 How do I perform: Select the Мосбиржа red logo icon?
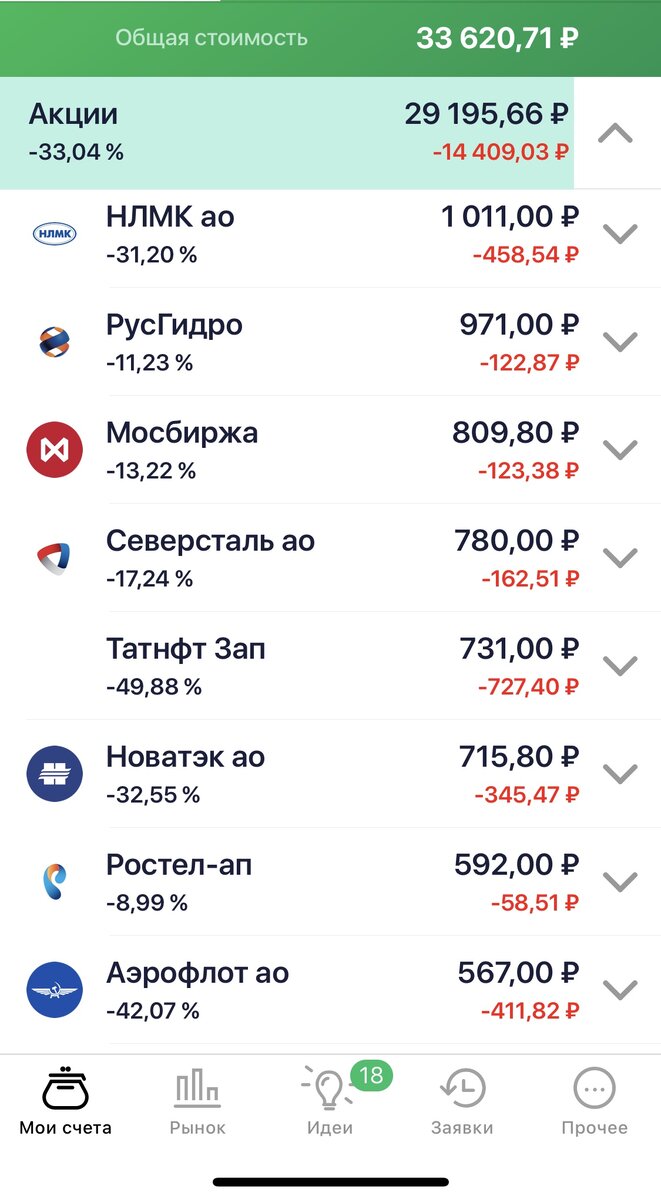pyautogui.click(x=55, y=448)
